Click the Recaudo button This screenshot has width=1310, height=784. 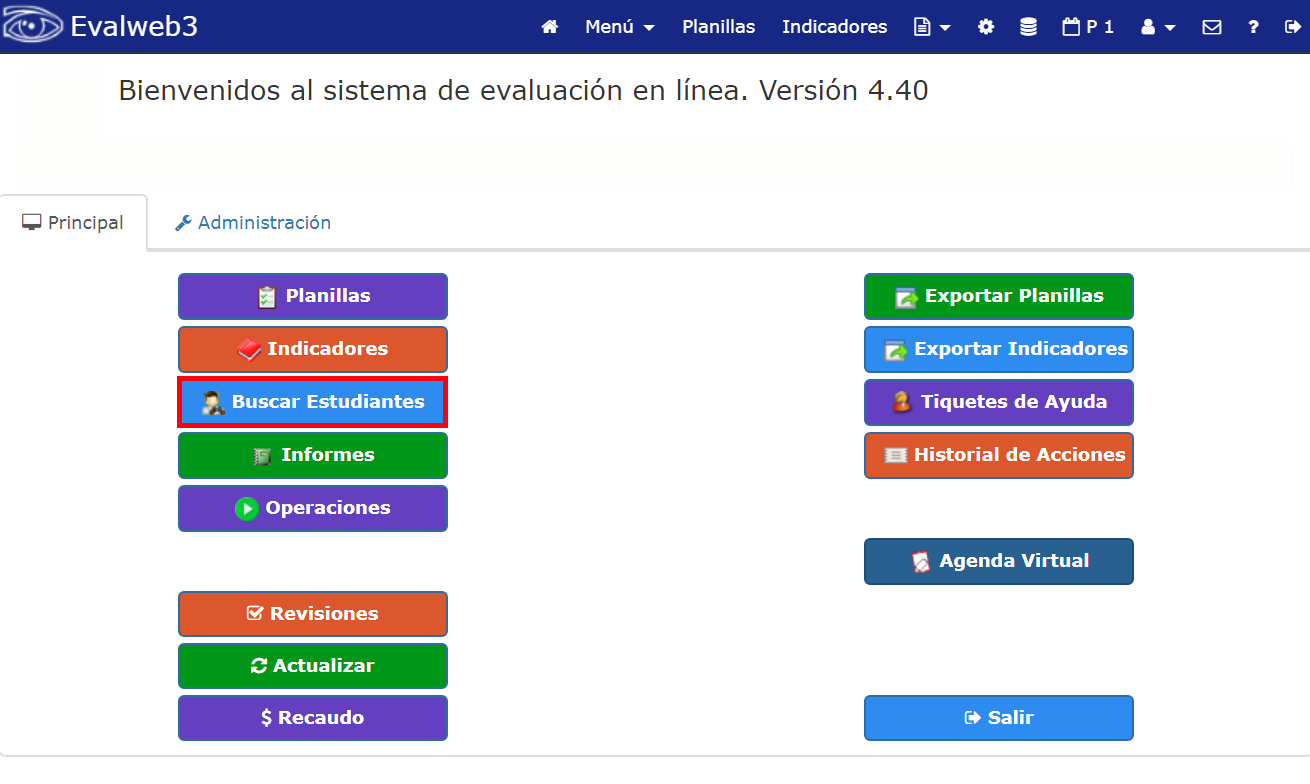tap(312, 718)
